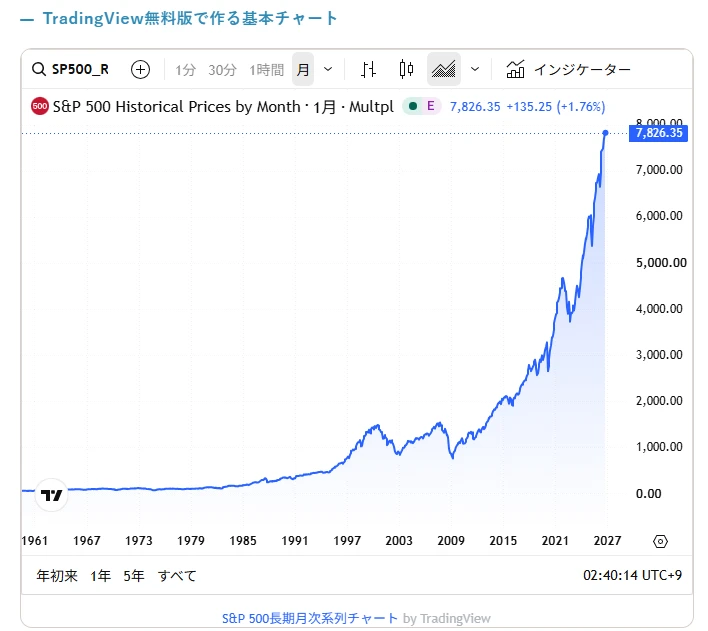This screenshot has height=631, width=708.
Task: Click the green market status dot
Action: [412, 107]
